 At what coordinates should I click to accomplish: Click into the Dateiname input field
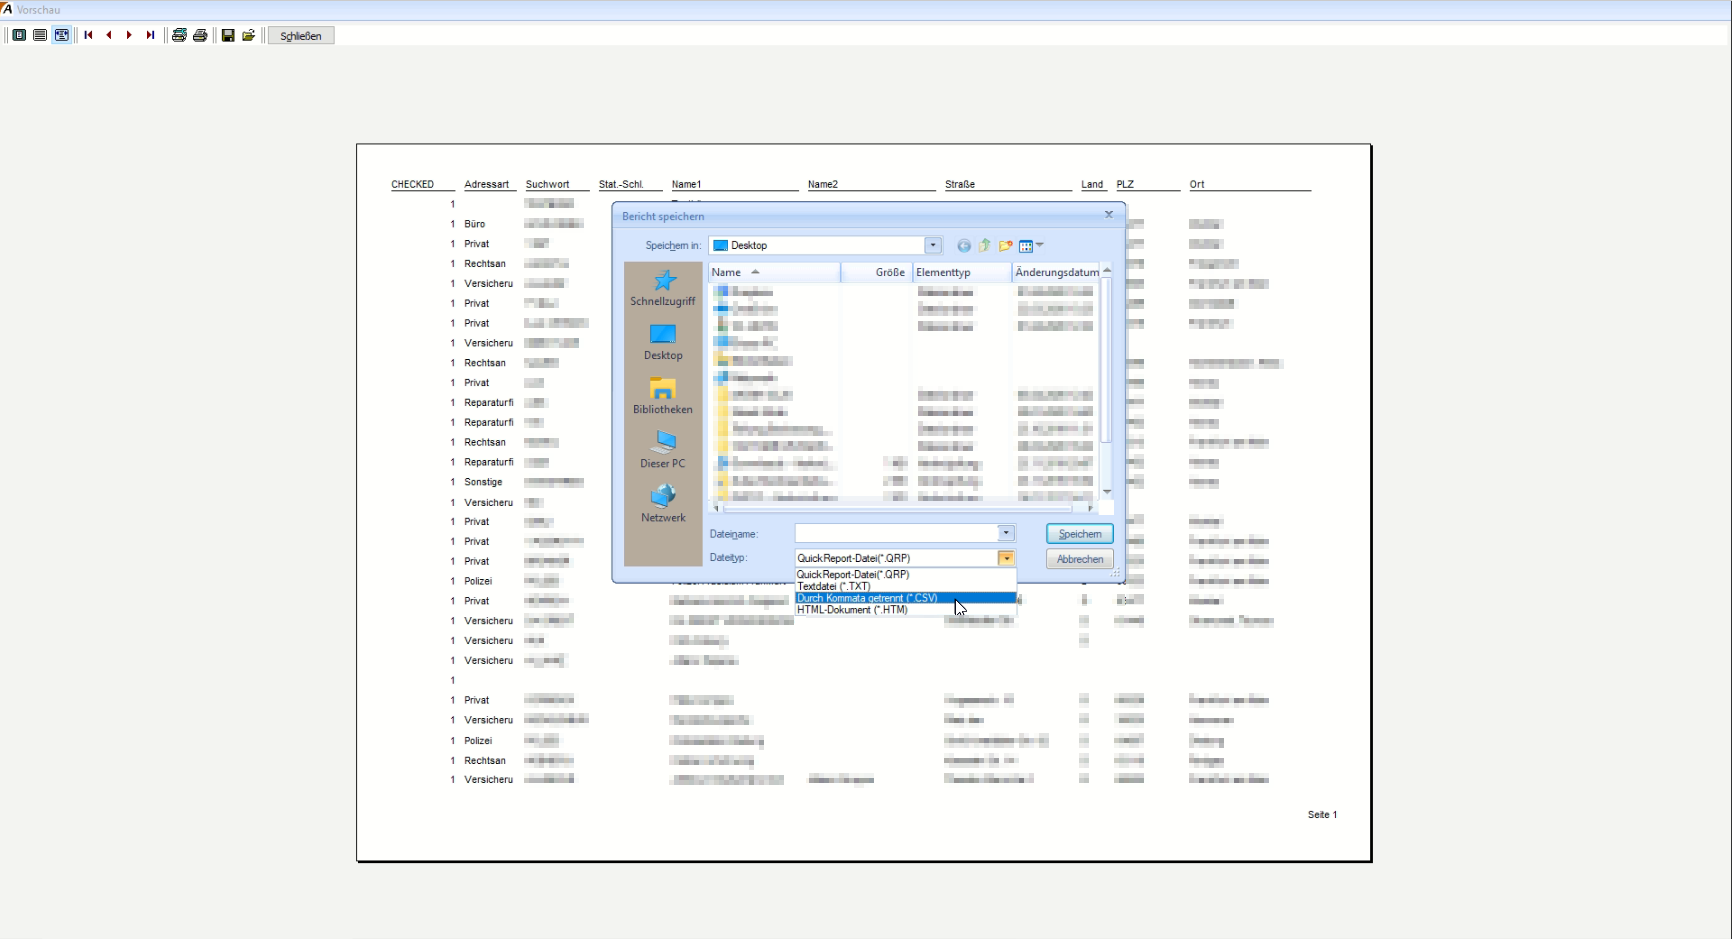click(897, 533)
